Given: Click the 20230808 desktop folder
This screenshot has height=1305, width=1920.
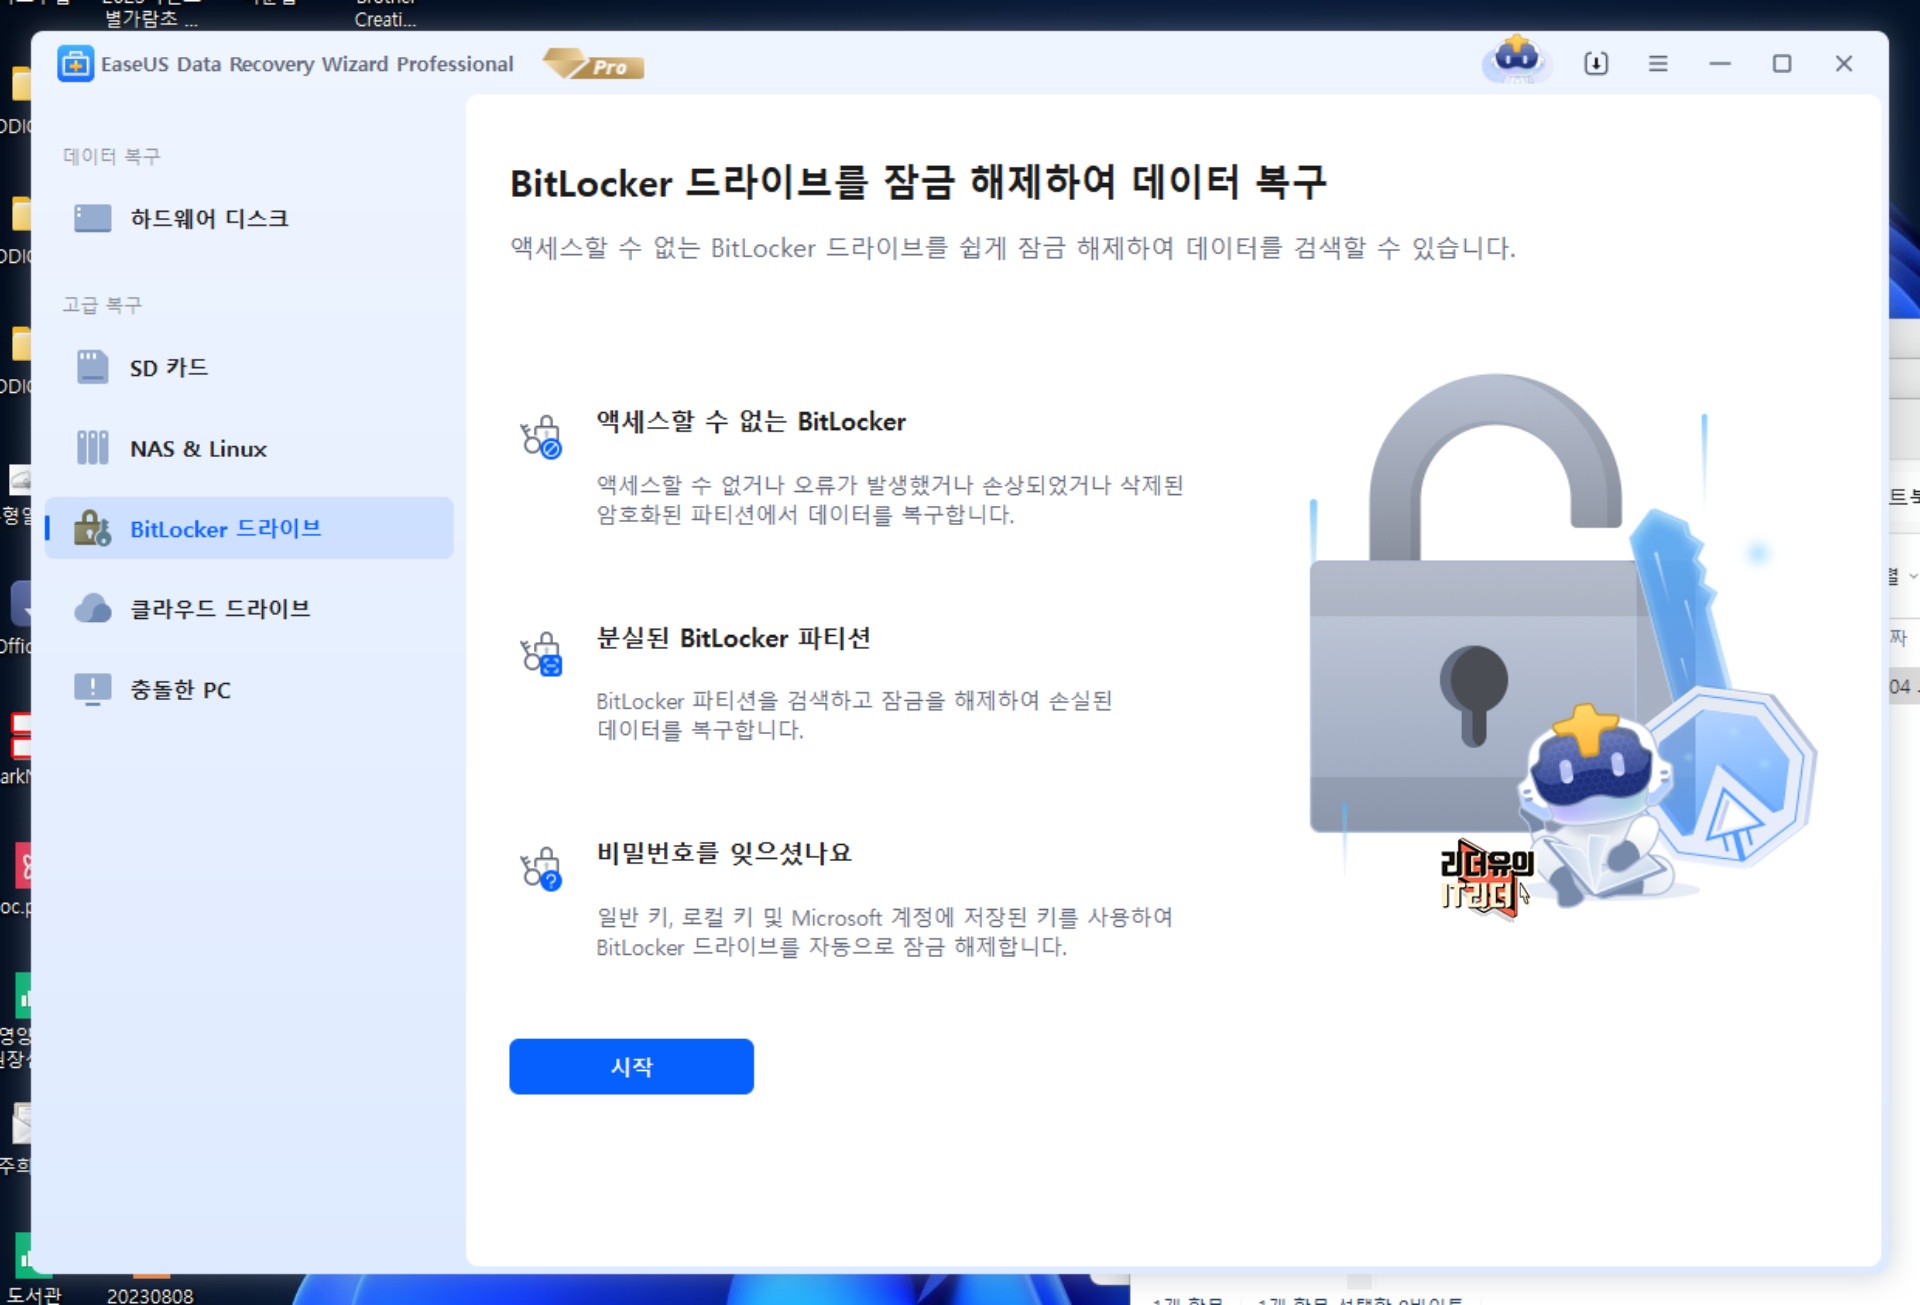Looking at the screenshot, I should (150, 1294).
